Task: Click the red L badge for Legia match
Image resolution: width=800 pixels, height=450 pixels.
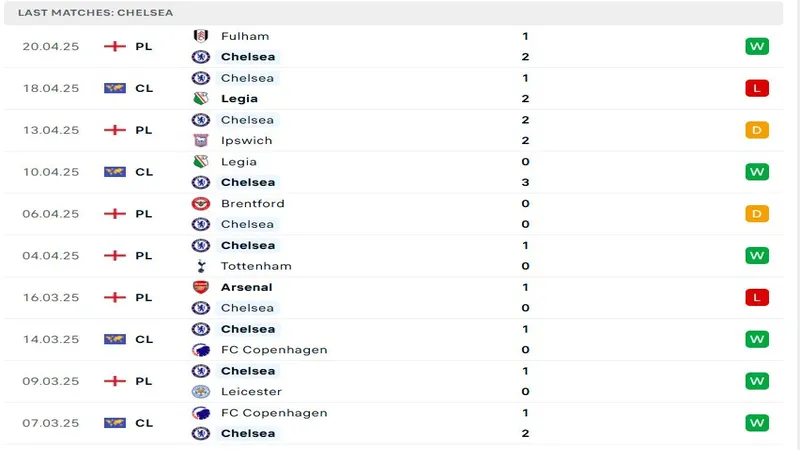Action: tap(756, 88)
